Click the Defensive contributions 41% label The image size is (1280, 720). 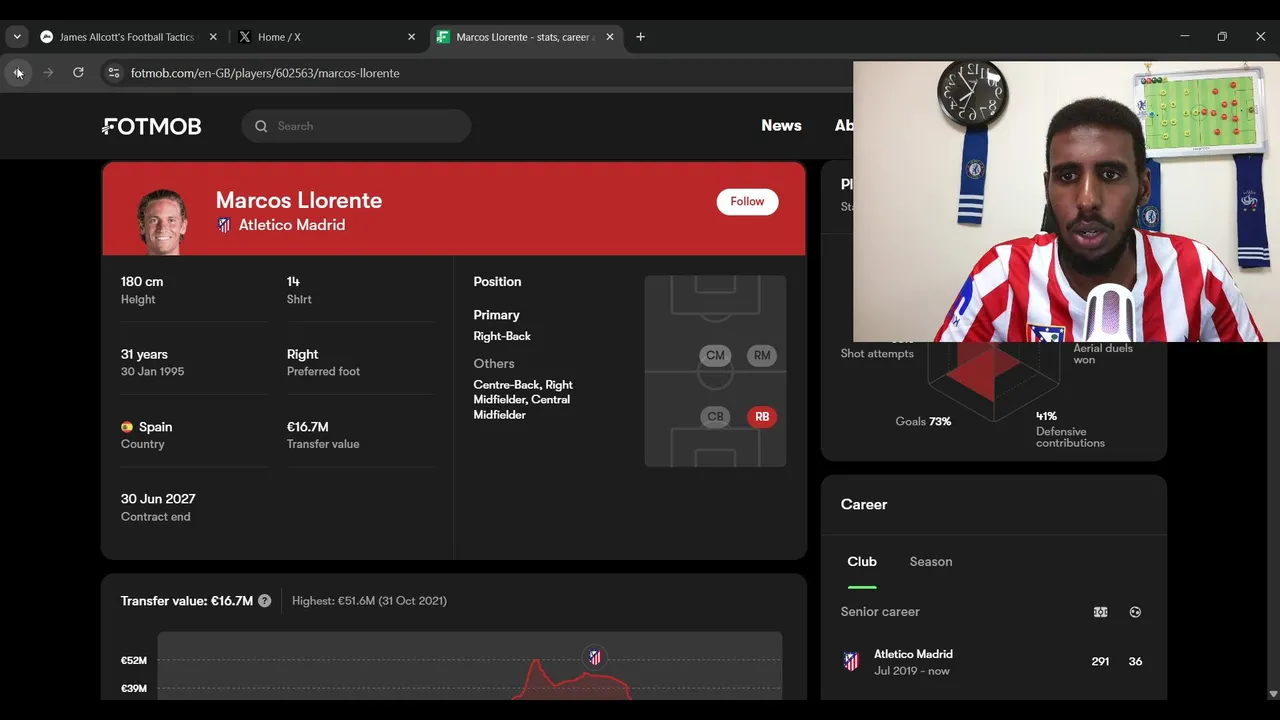click(1070, 430)
